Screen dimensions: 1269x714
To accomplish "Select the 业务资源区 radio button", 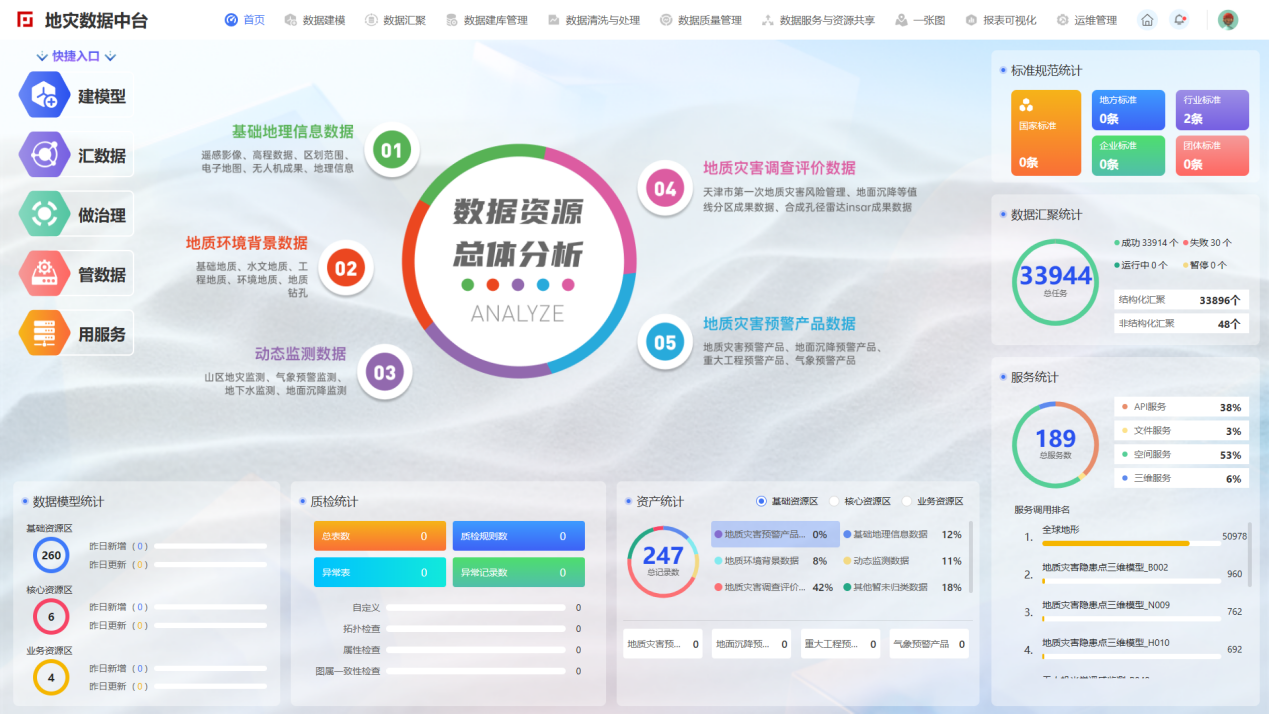I will pyautogui.click(x=907, y=501).
